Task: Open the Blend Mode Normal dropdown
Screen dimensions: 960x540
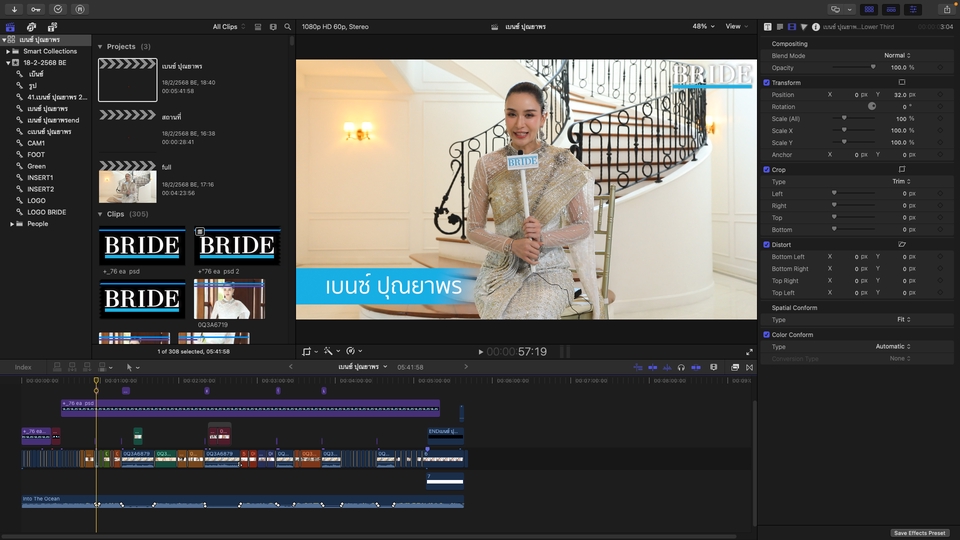Action: [x=897, y=56]
